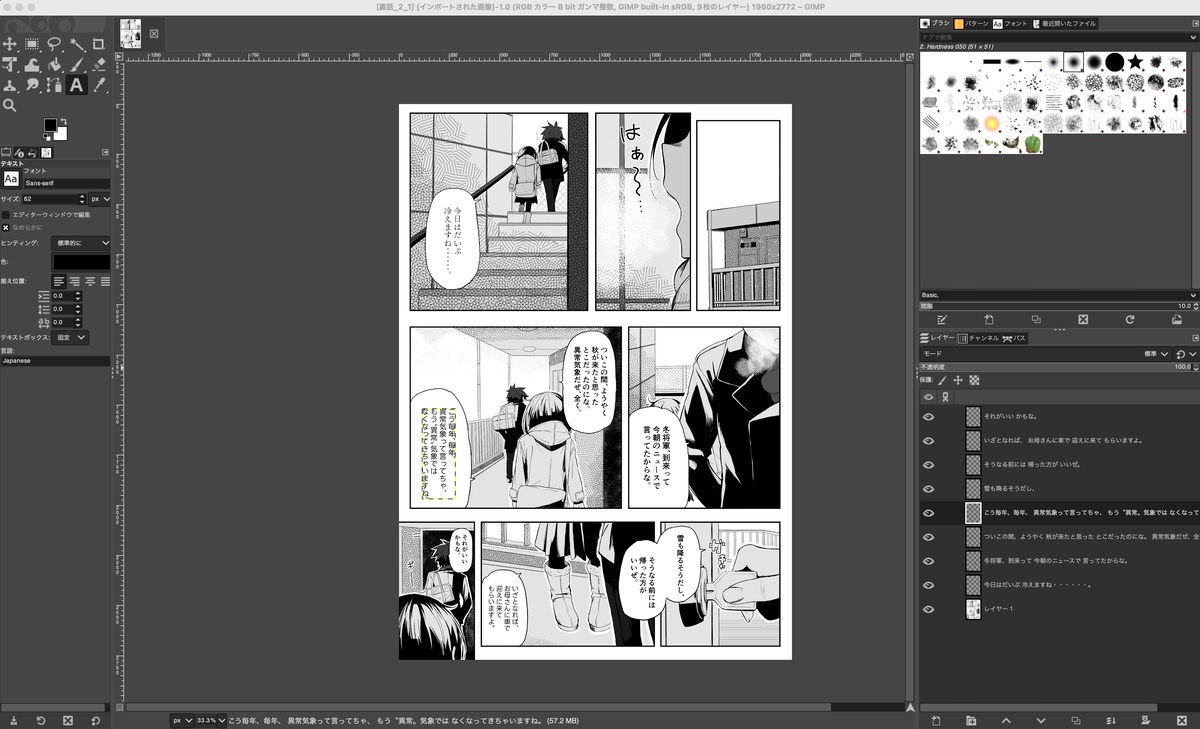Viewport: 1200px width, 729px height.
Task: Click the delete brush icon
Action: (1083, 320)
